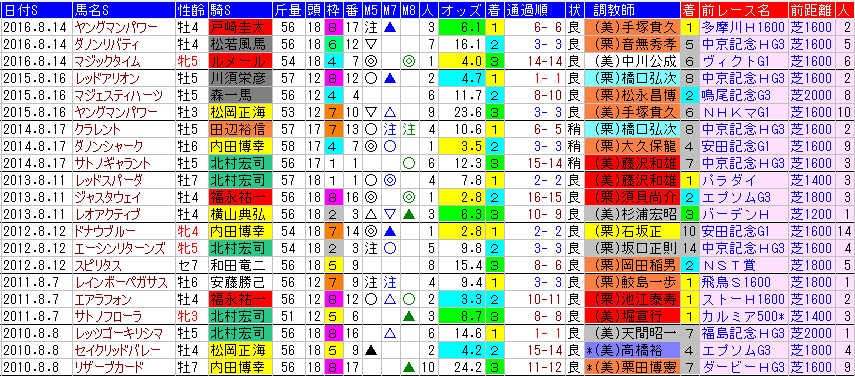Image resolution: width=855 pixels, height=376 pixels.
Task: Select horse name レオアクティブ
Action: [x=107, y=214]
